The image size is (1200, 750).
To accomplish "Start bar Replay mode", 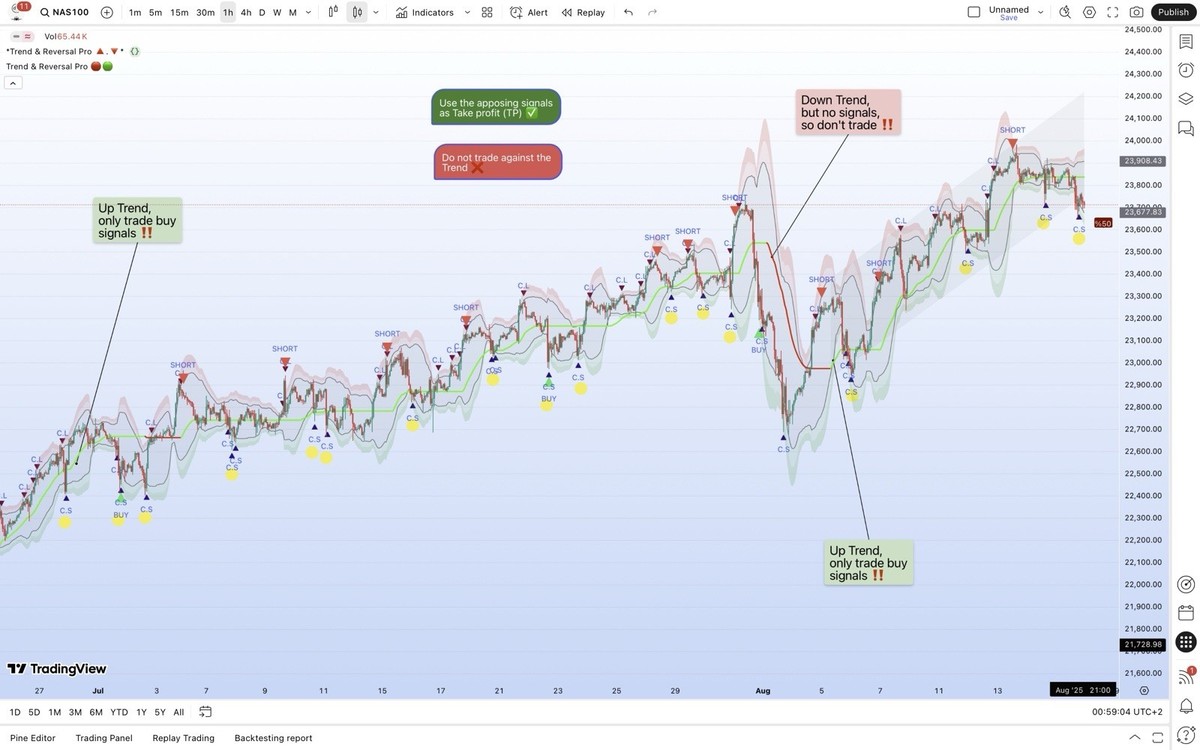I will coord(583,11).
